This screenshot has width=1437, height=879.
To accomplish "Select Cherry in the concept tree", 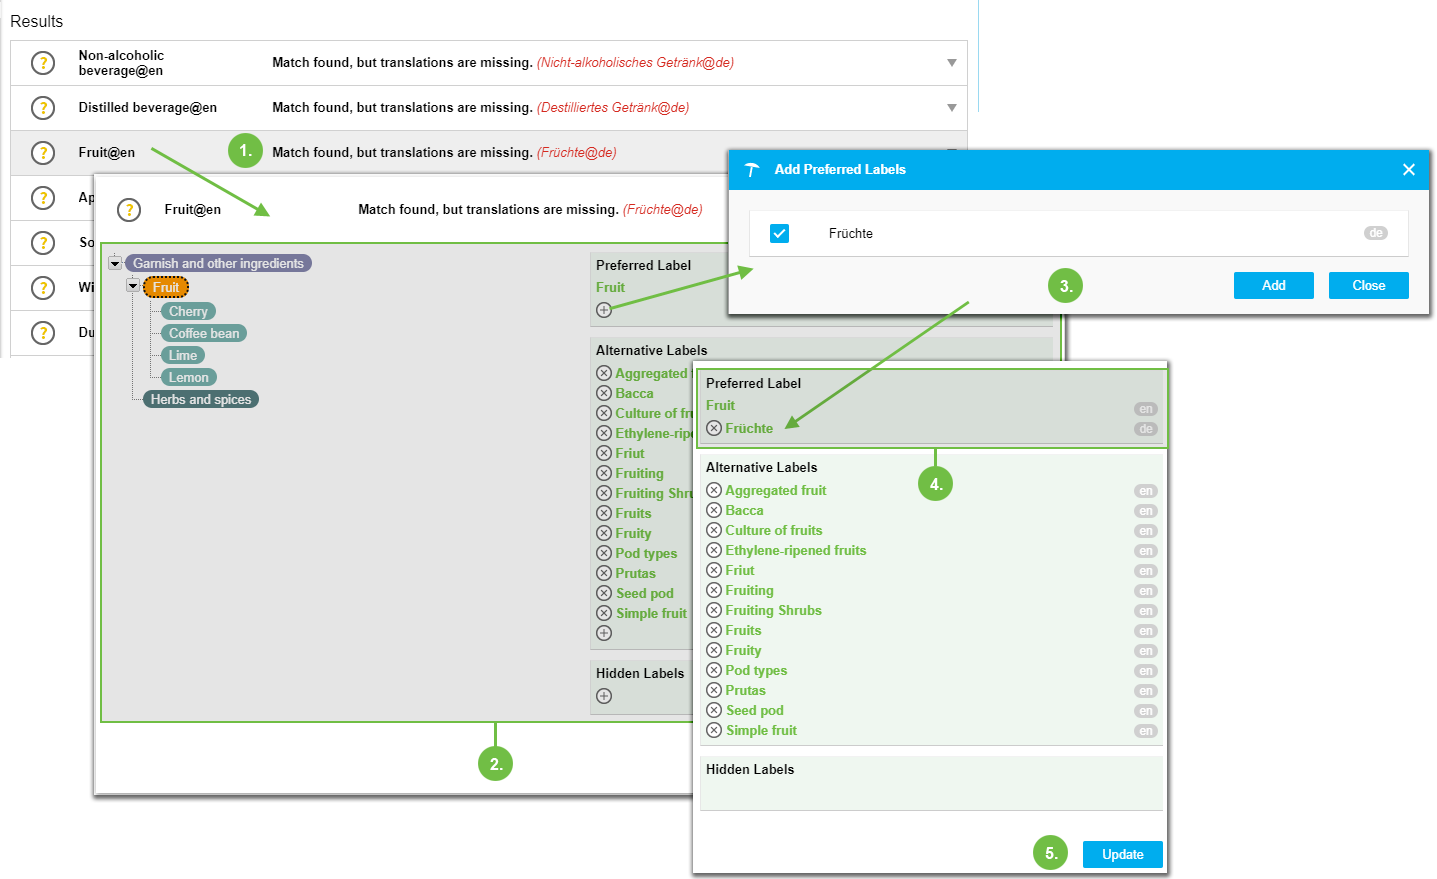I will [188, 312].
